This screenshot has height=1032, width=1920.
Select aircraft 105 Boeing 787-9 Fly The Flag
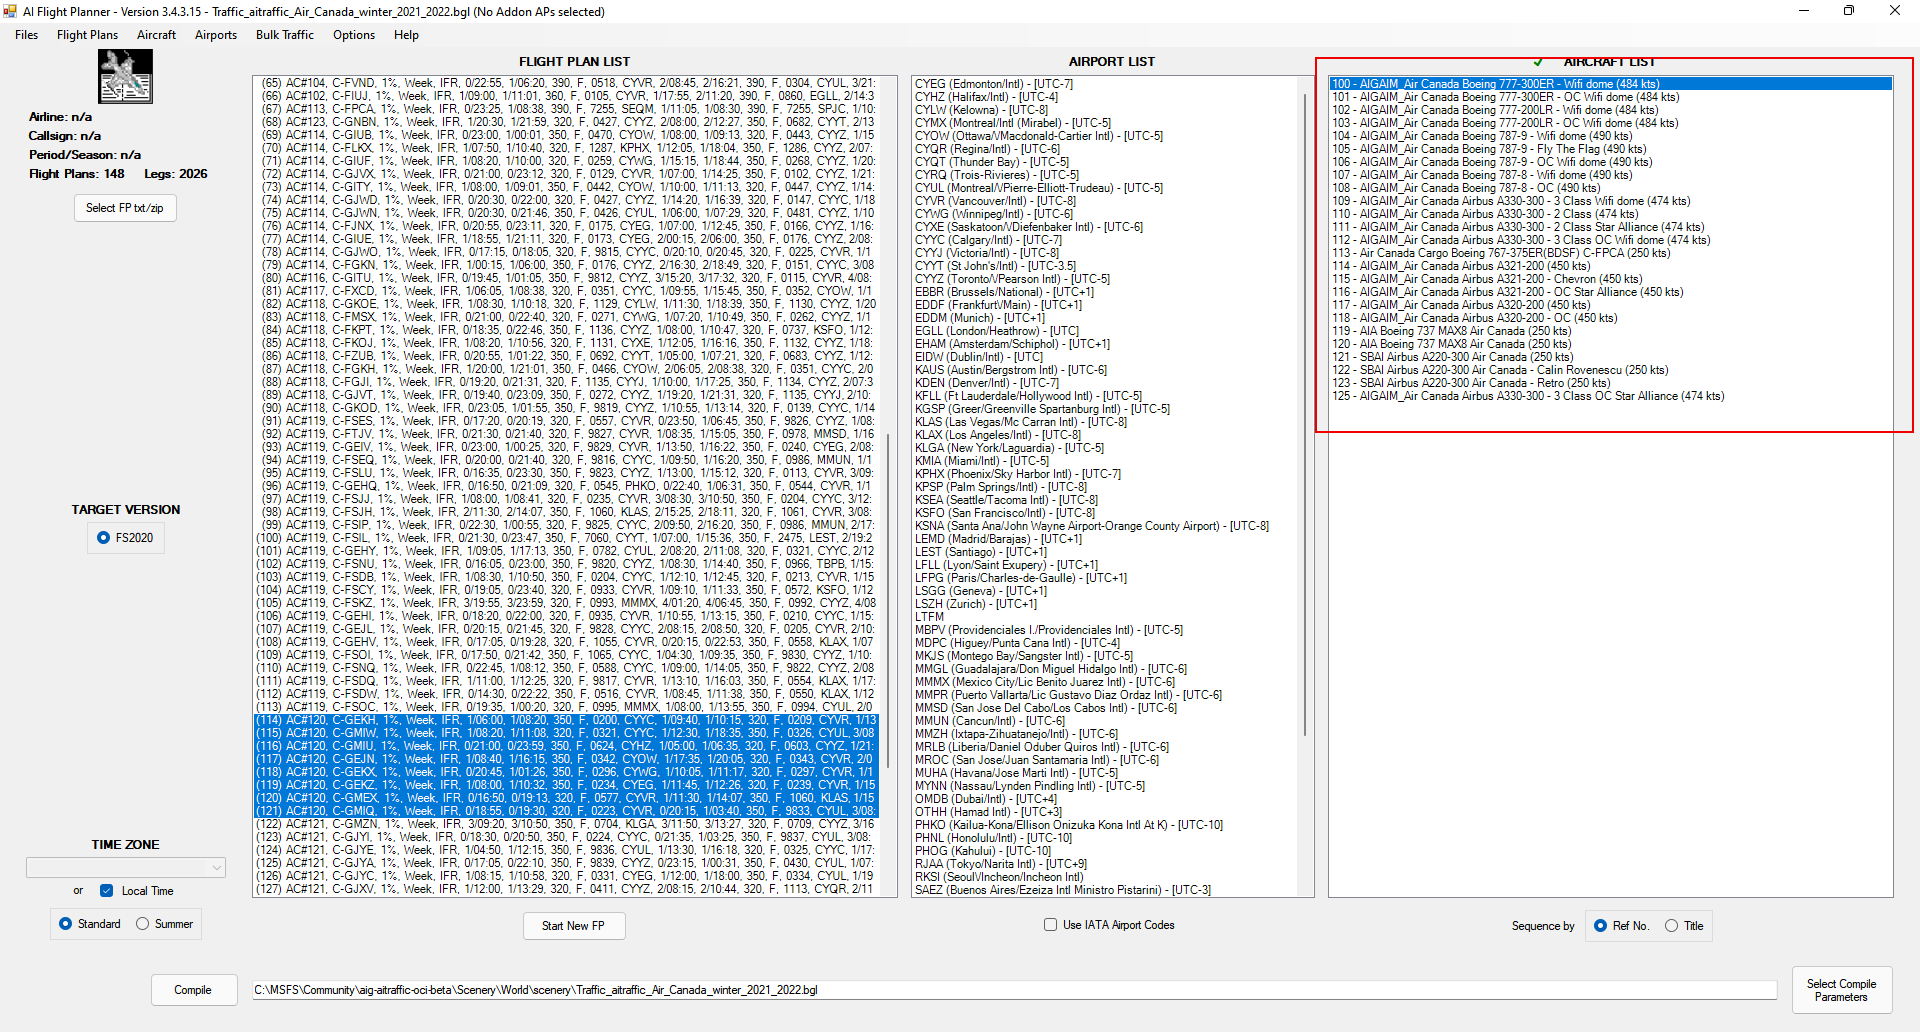pos(1610,149)
